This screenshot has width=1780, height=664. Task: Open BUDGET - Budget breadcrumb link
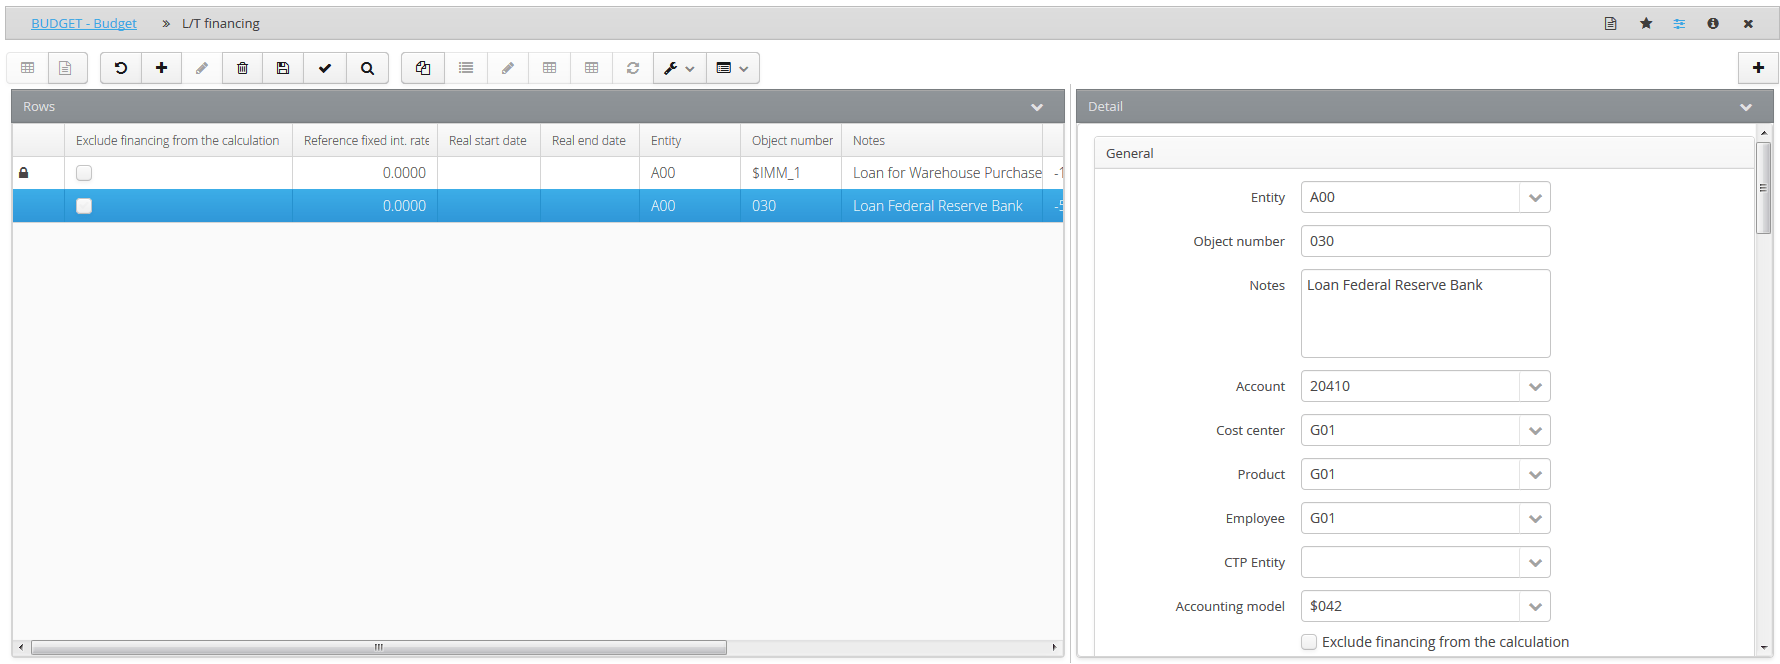pos(84,23)
